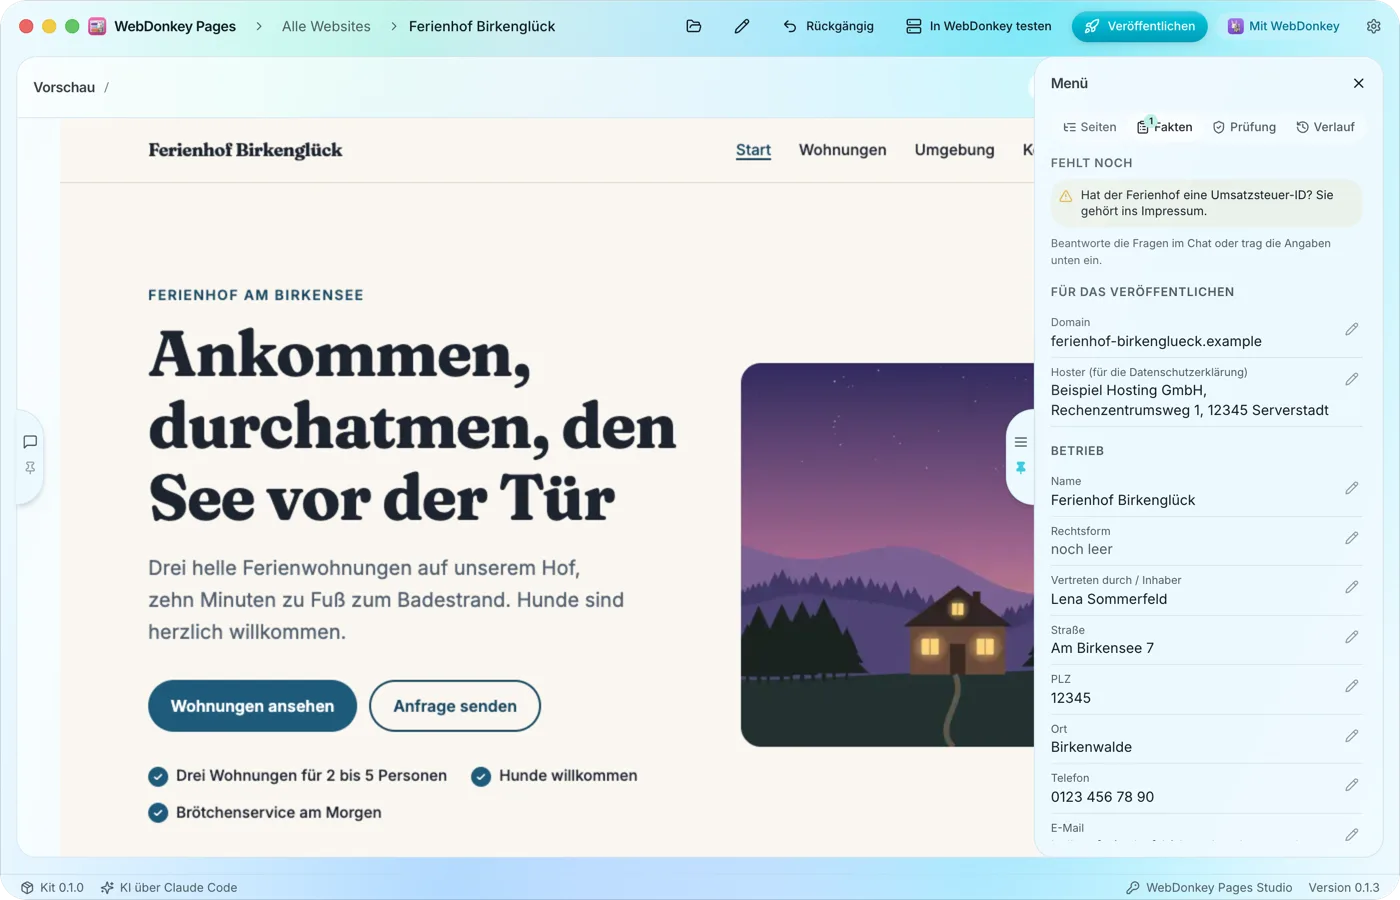Edit the Straße pencil icon
Image resolution: width=1400 pixels, height=900 pixels.
tap(1352, 637)
